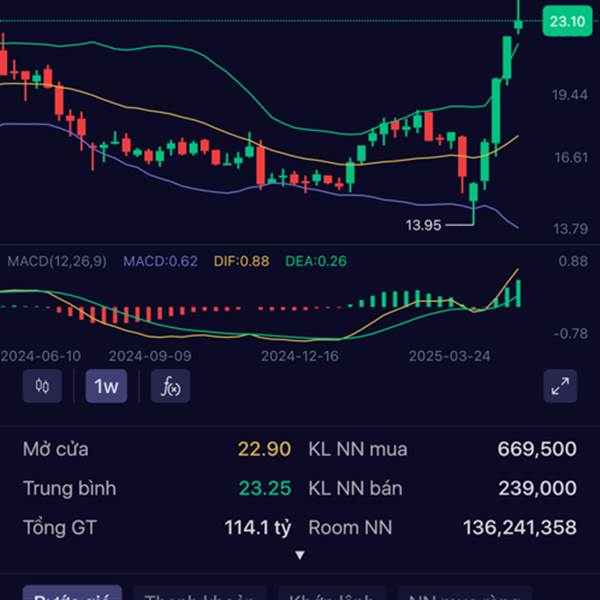Change the 1w timeframe setting
Viewport: 600px width, 600px height.
(106, 386)
